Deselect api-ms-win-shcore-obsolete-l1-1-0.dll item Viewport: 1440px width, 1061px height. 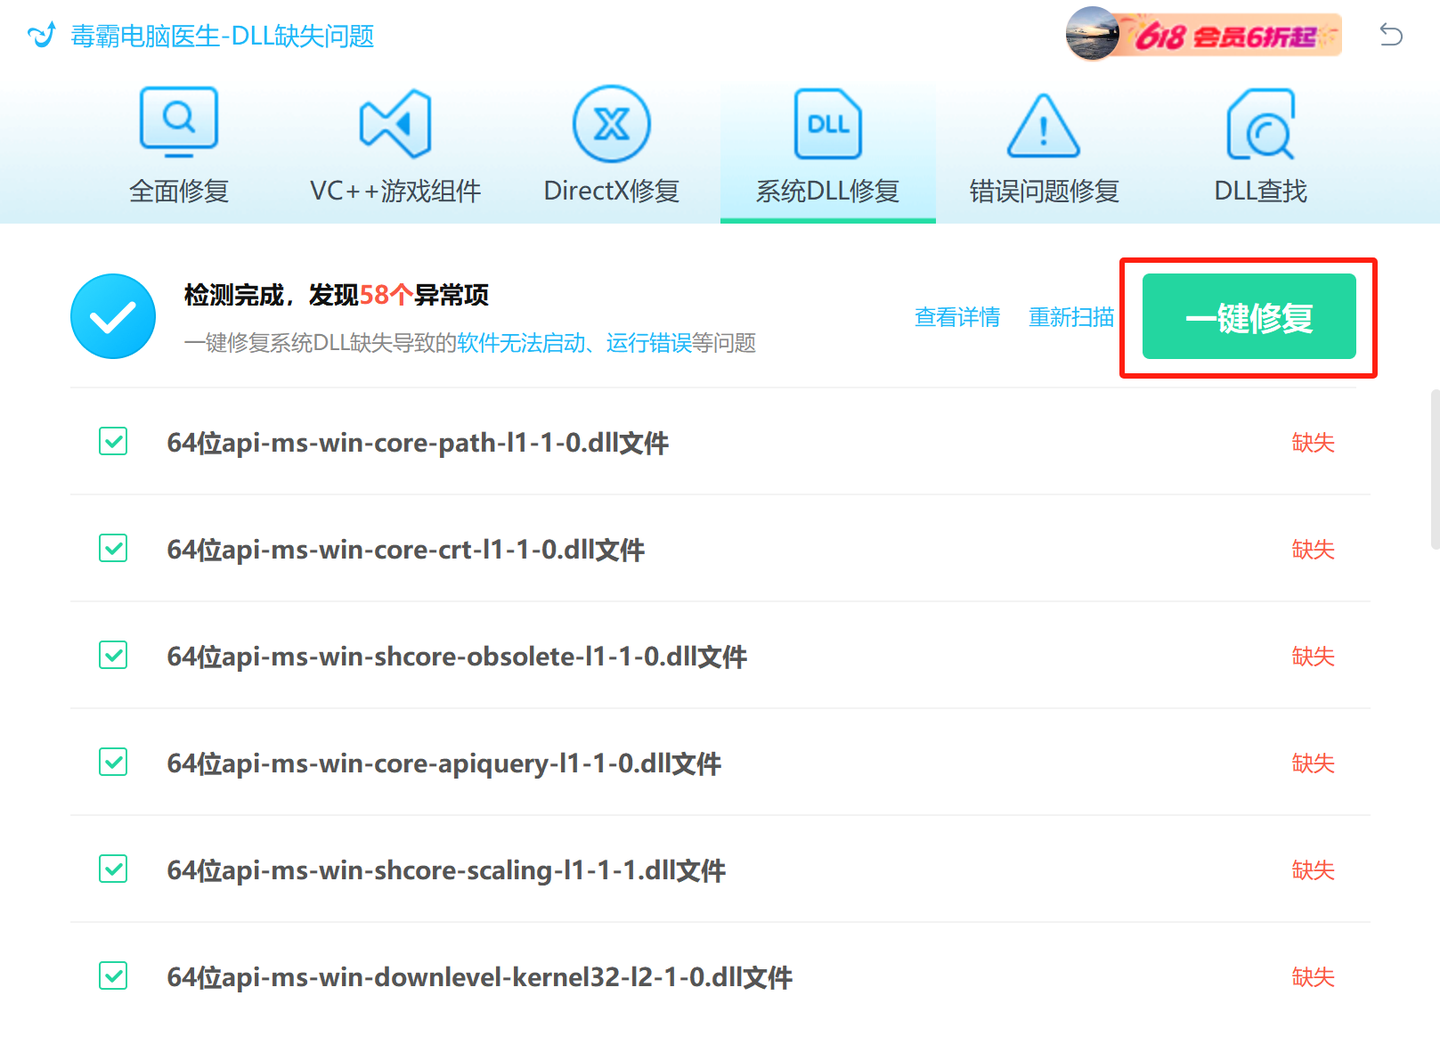[x=112, y=655]
